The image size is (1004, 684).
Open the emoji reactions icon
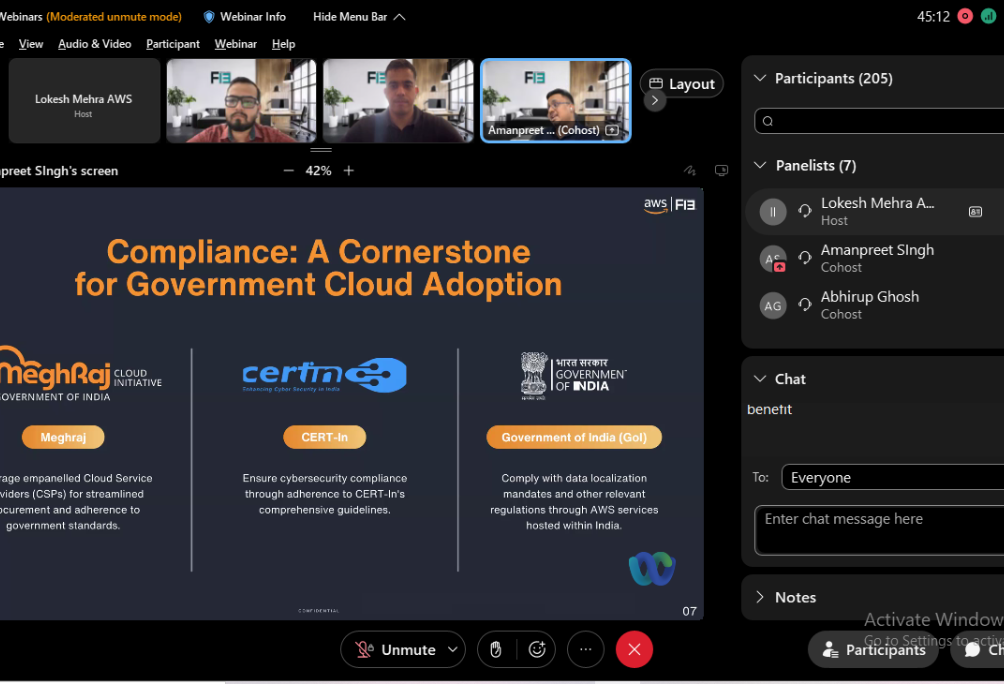pos(537,650)
